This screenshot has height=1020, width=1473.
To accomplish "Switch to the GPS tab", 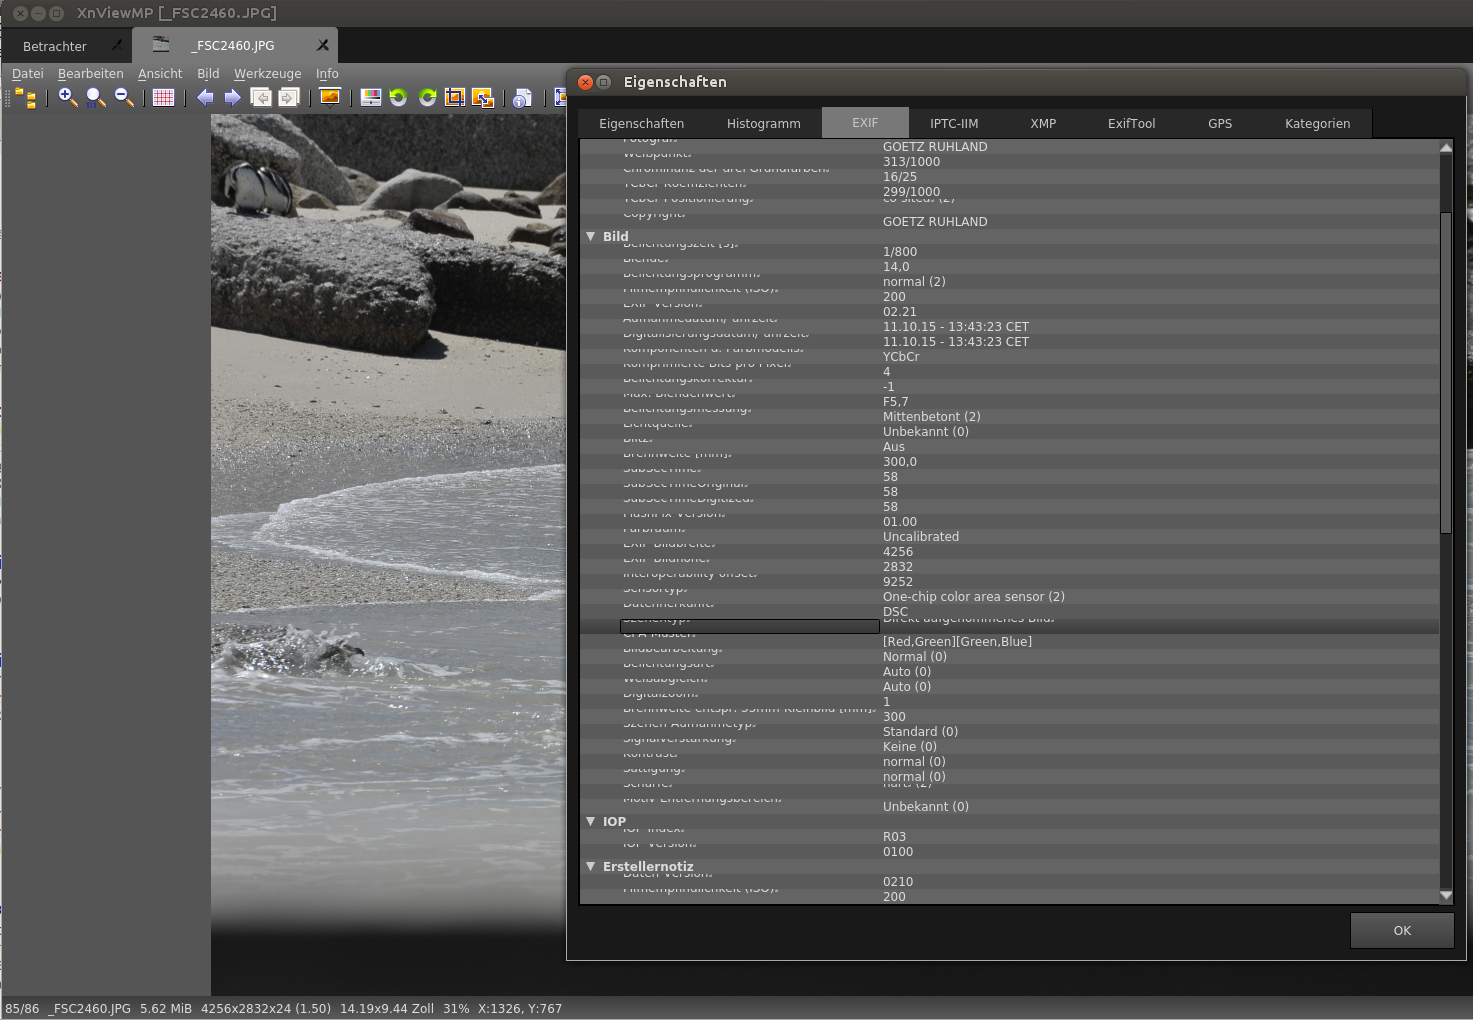I will (1219, 124).
